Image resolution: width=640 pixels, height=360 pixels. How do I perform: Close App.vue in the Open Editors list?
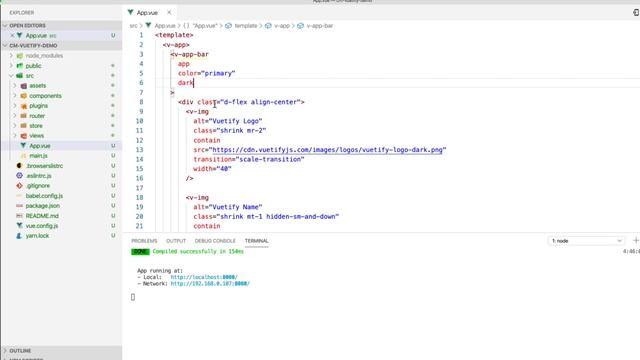point(12,36)
